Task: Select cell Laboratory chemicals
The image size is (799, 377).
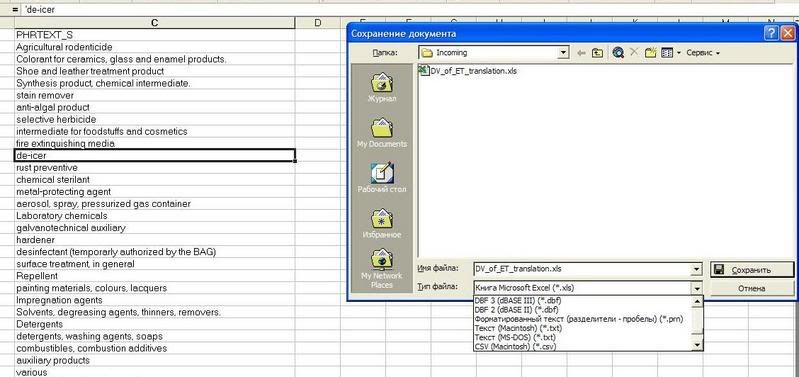Action: tap(154, 216)
